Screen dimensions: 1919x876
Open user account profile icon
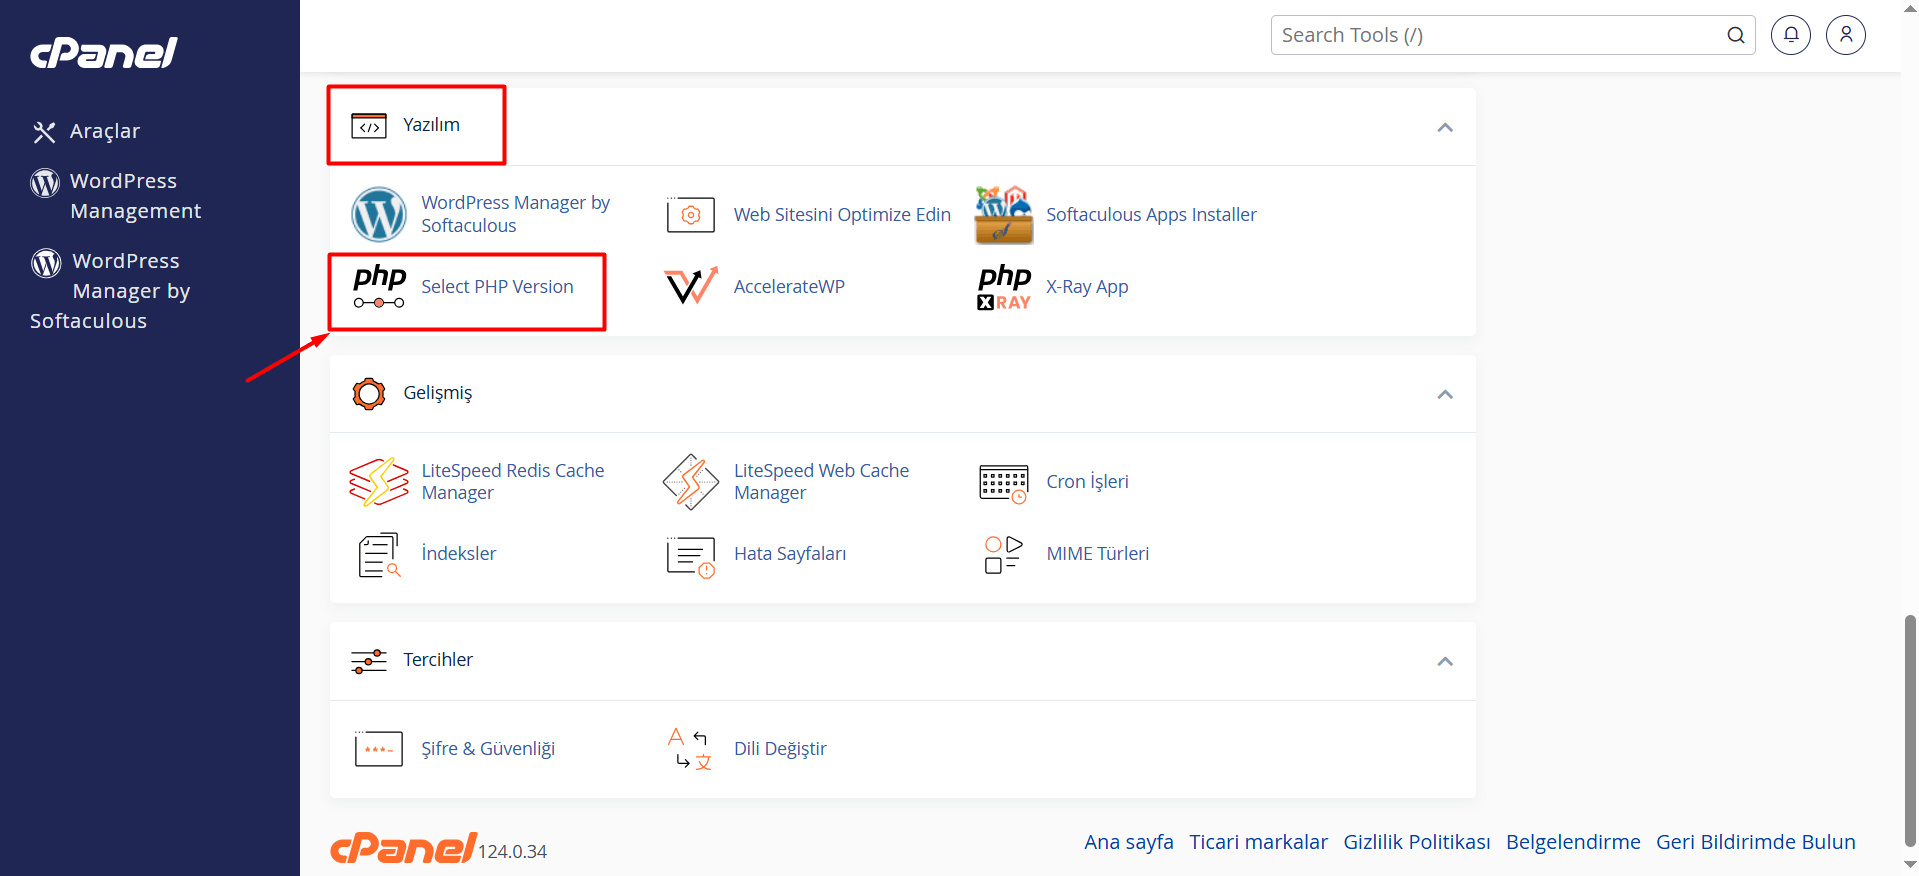(1846, 35)
